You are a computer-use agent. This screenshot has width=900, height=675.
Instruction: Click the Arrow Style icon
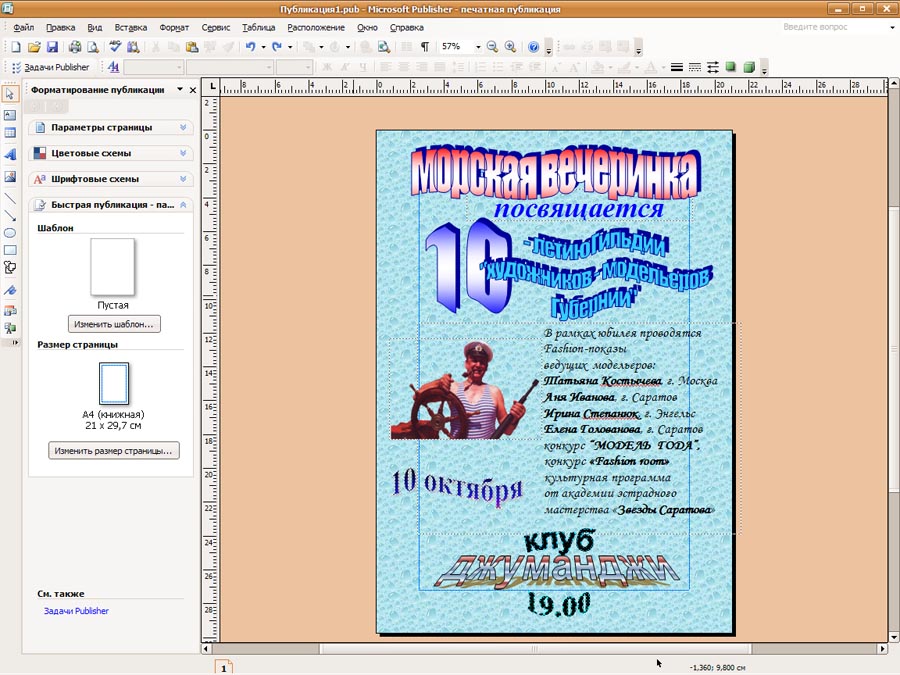tap(712, 68)
